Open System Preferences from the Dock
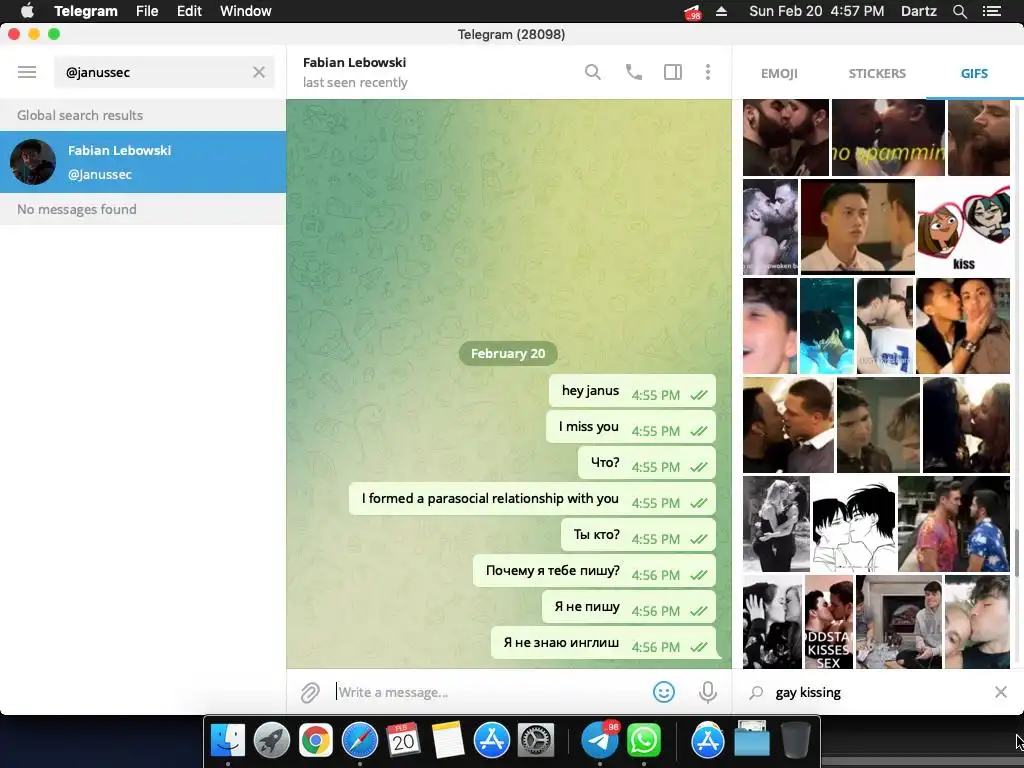 [x=536, y=741]
